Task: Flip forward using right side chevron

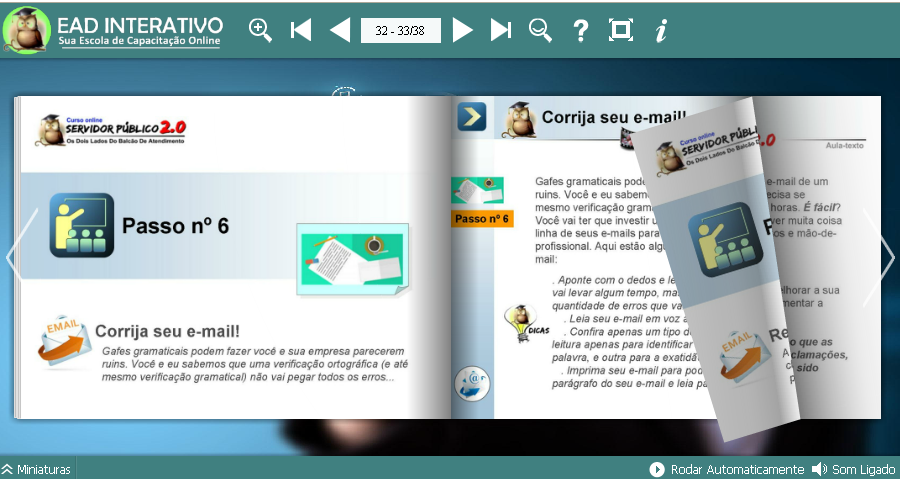Action: (x=879, y=257)
